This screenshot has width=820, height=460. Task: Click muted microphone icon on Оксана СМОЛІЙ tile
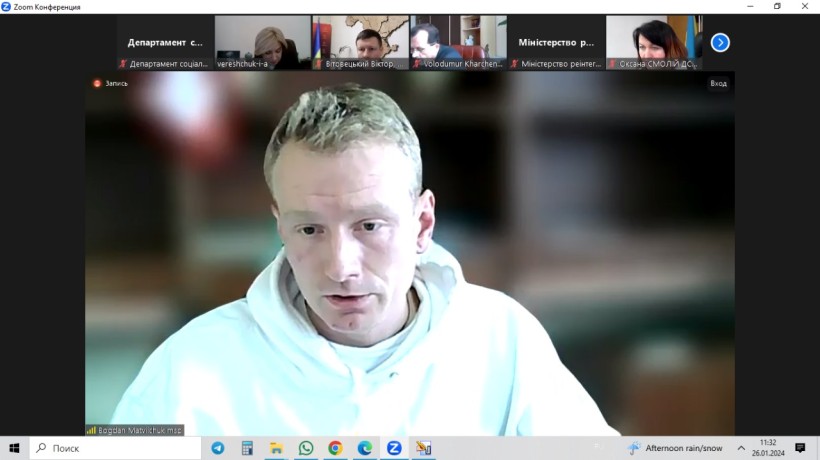pyautogui.click(x=612, y=64)
